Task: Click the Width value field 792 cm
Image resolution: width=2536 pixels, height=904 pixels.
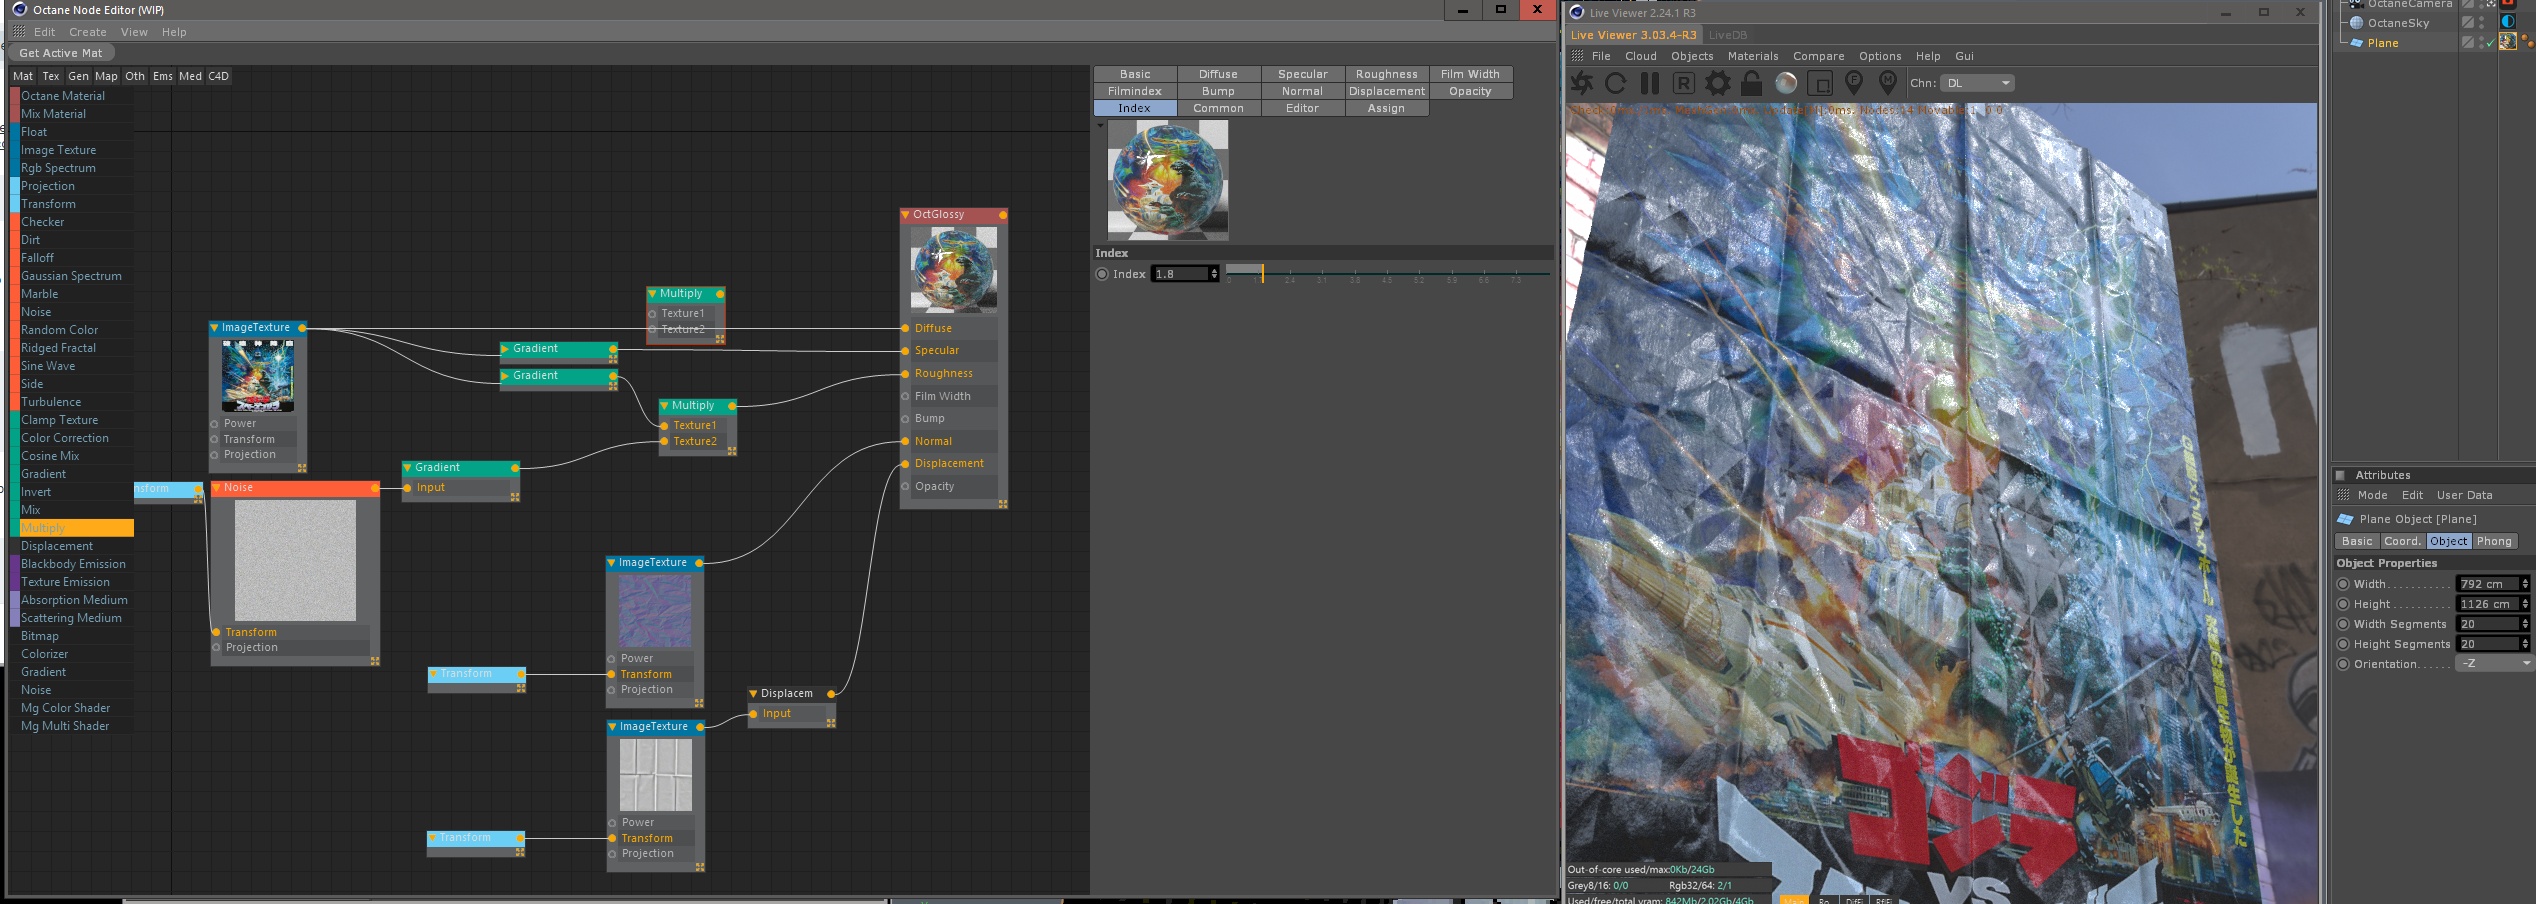Action: [2488, 584]
